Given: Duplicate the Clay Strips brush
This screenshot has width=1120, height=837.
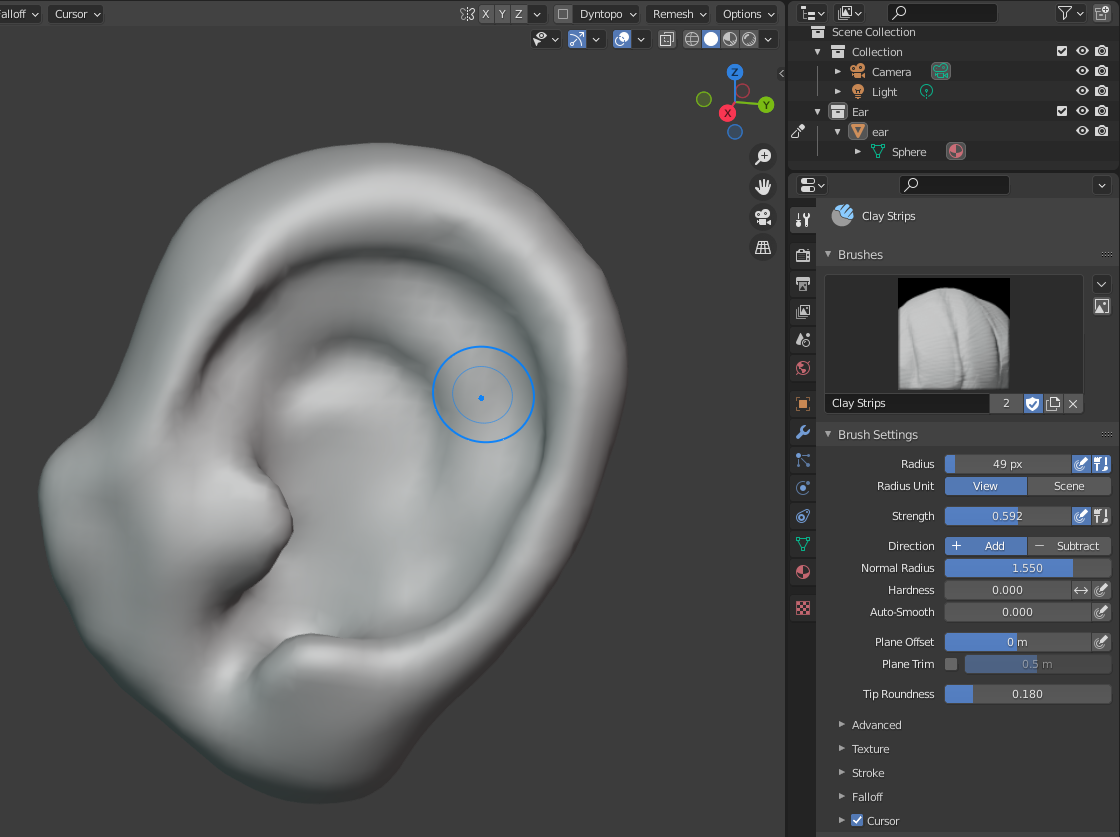Looking at the screenshot, I should (1053, 403).
